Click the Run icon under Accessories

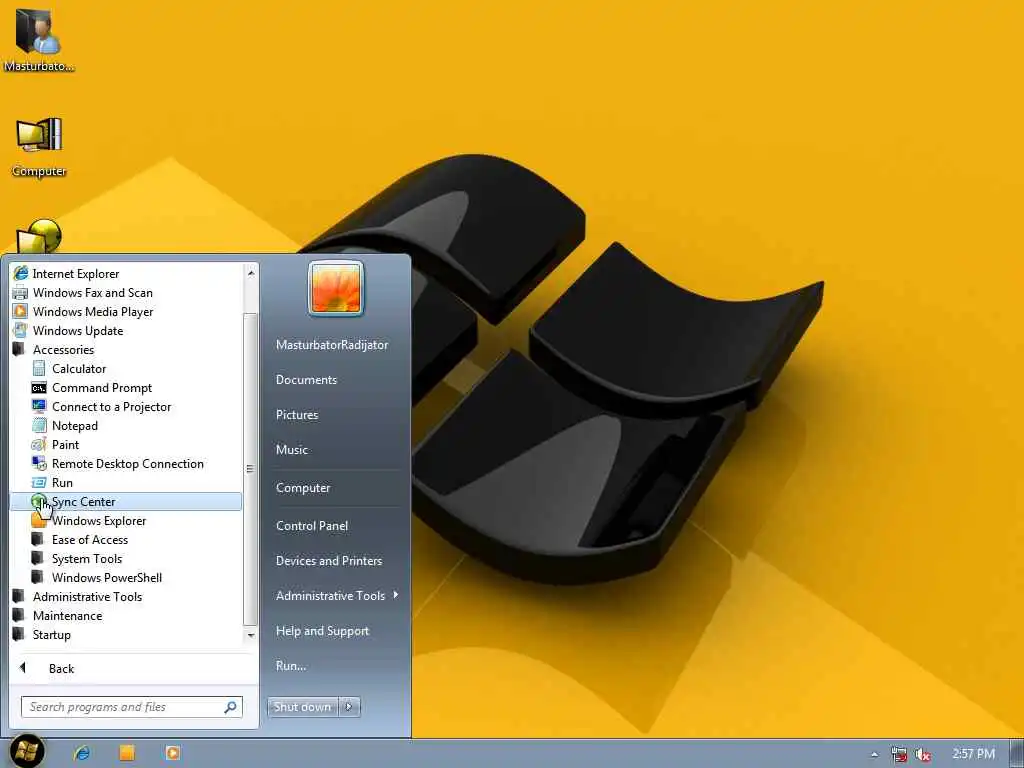pos(39,483)
